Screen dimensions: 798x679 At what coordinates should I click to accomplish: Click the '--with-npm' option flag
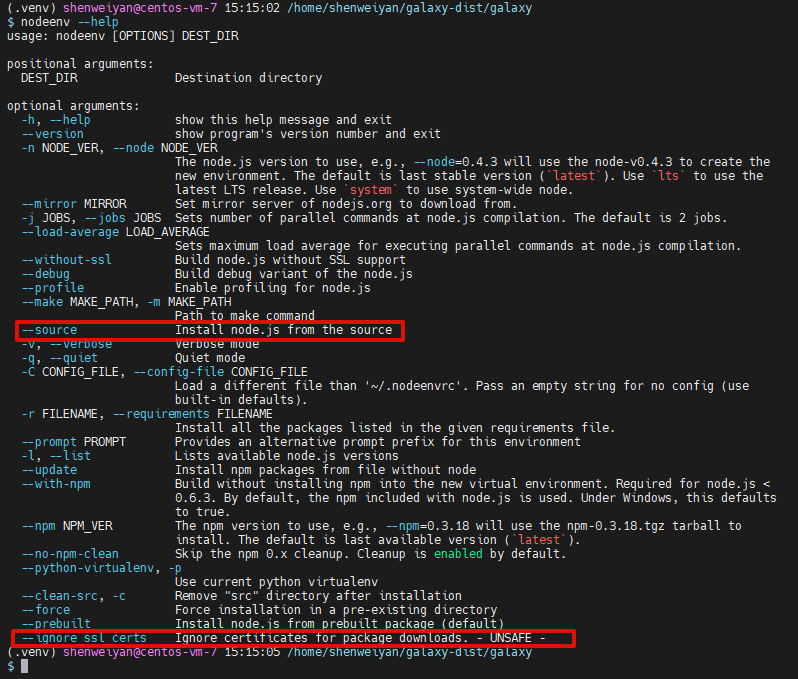coord(56,484)
